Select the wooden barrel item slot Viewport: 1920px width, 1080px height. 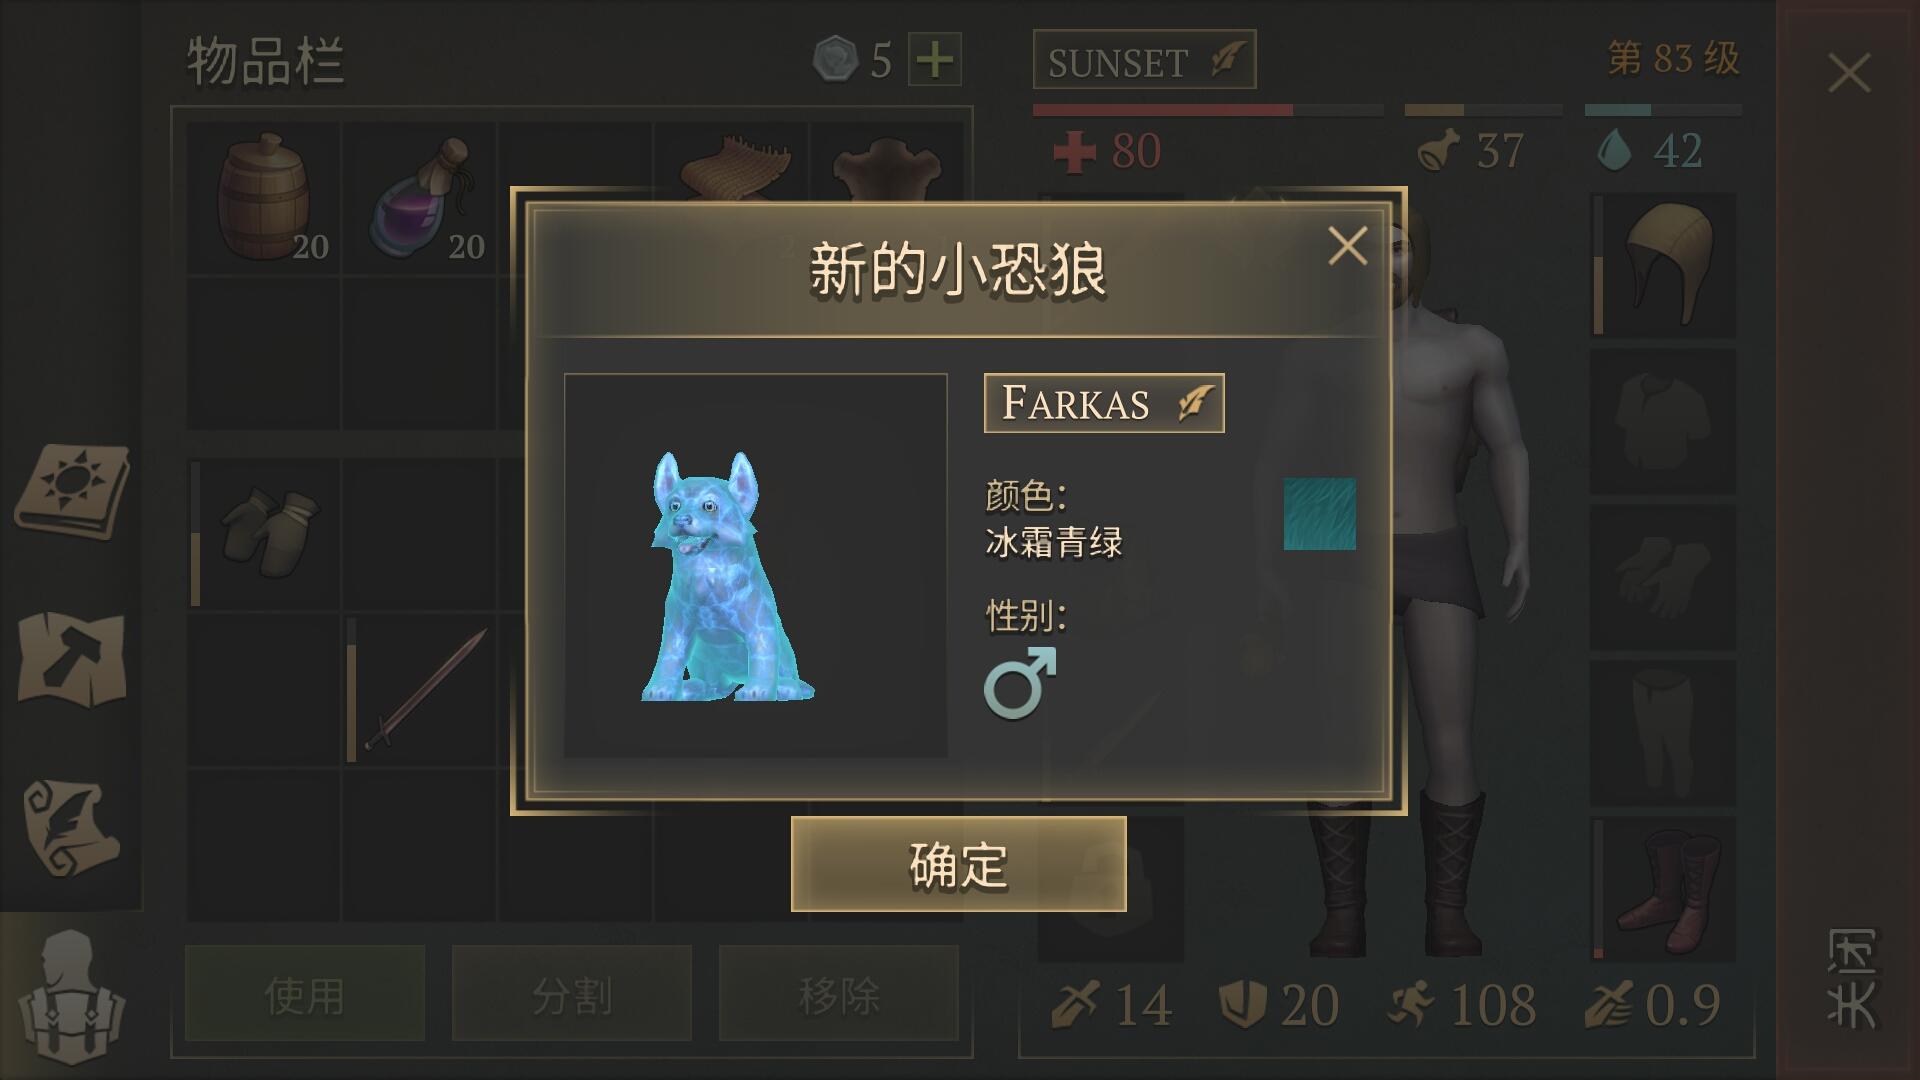(264, 198)
